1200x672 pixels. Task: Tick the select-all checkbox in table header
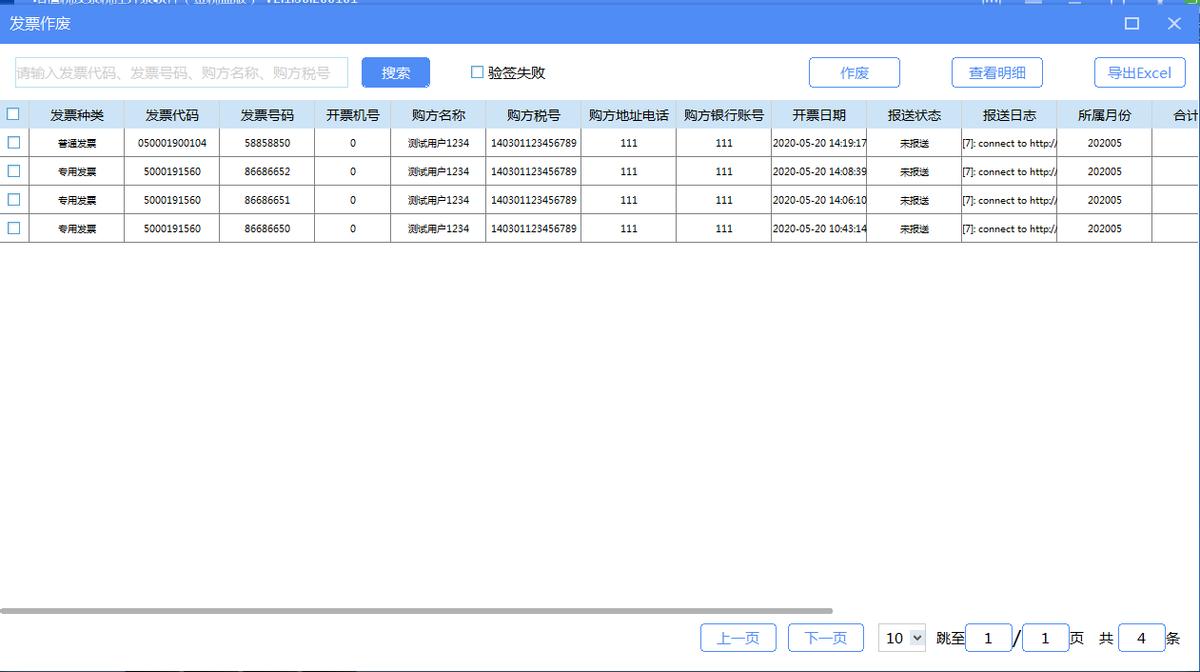point(13,114)
